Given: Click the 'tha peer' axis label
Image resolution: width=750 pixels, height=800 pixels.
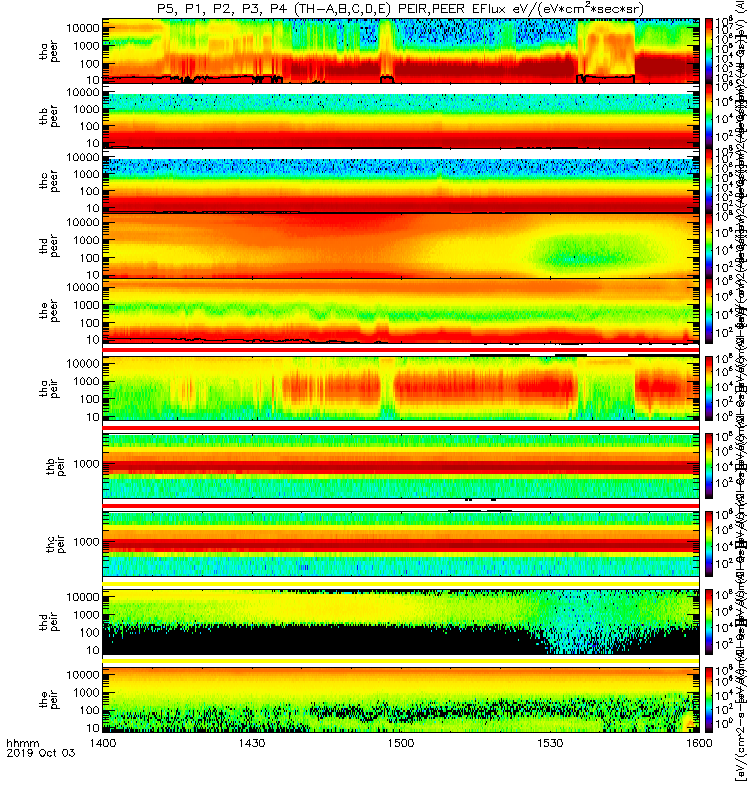Looking at the screenshot, I should [49, 52].
